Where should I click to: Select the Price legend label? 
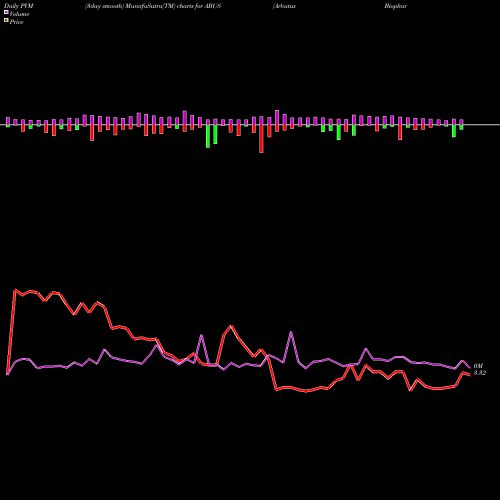(x=16, y=22)
